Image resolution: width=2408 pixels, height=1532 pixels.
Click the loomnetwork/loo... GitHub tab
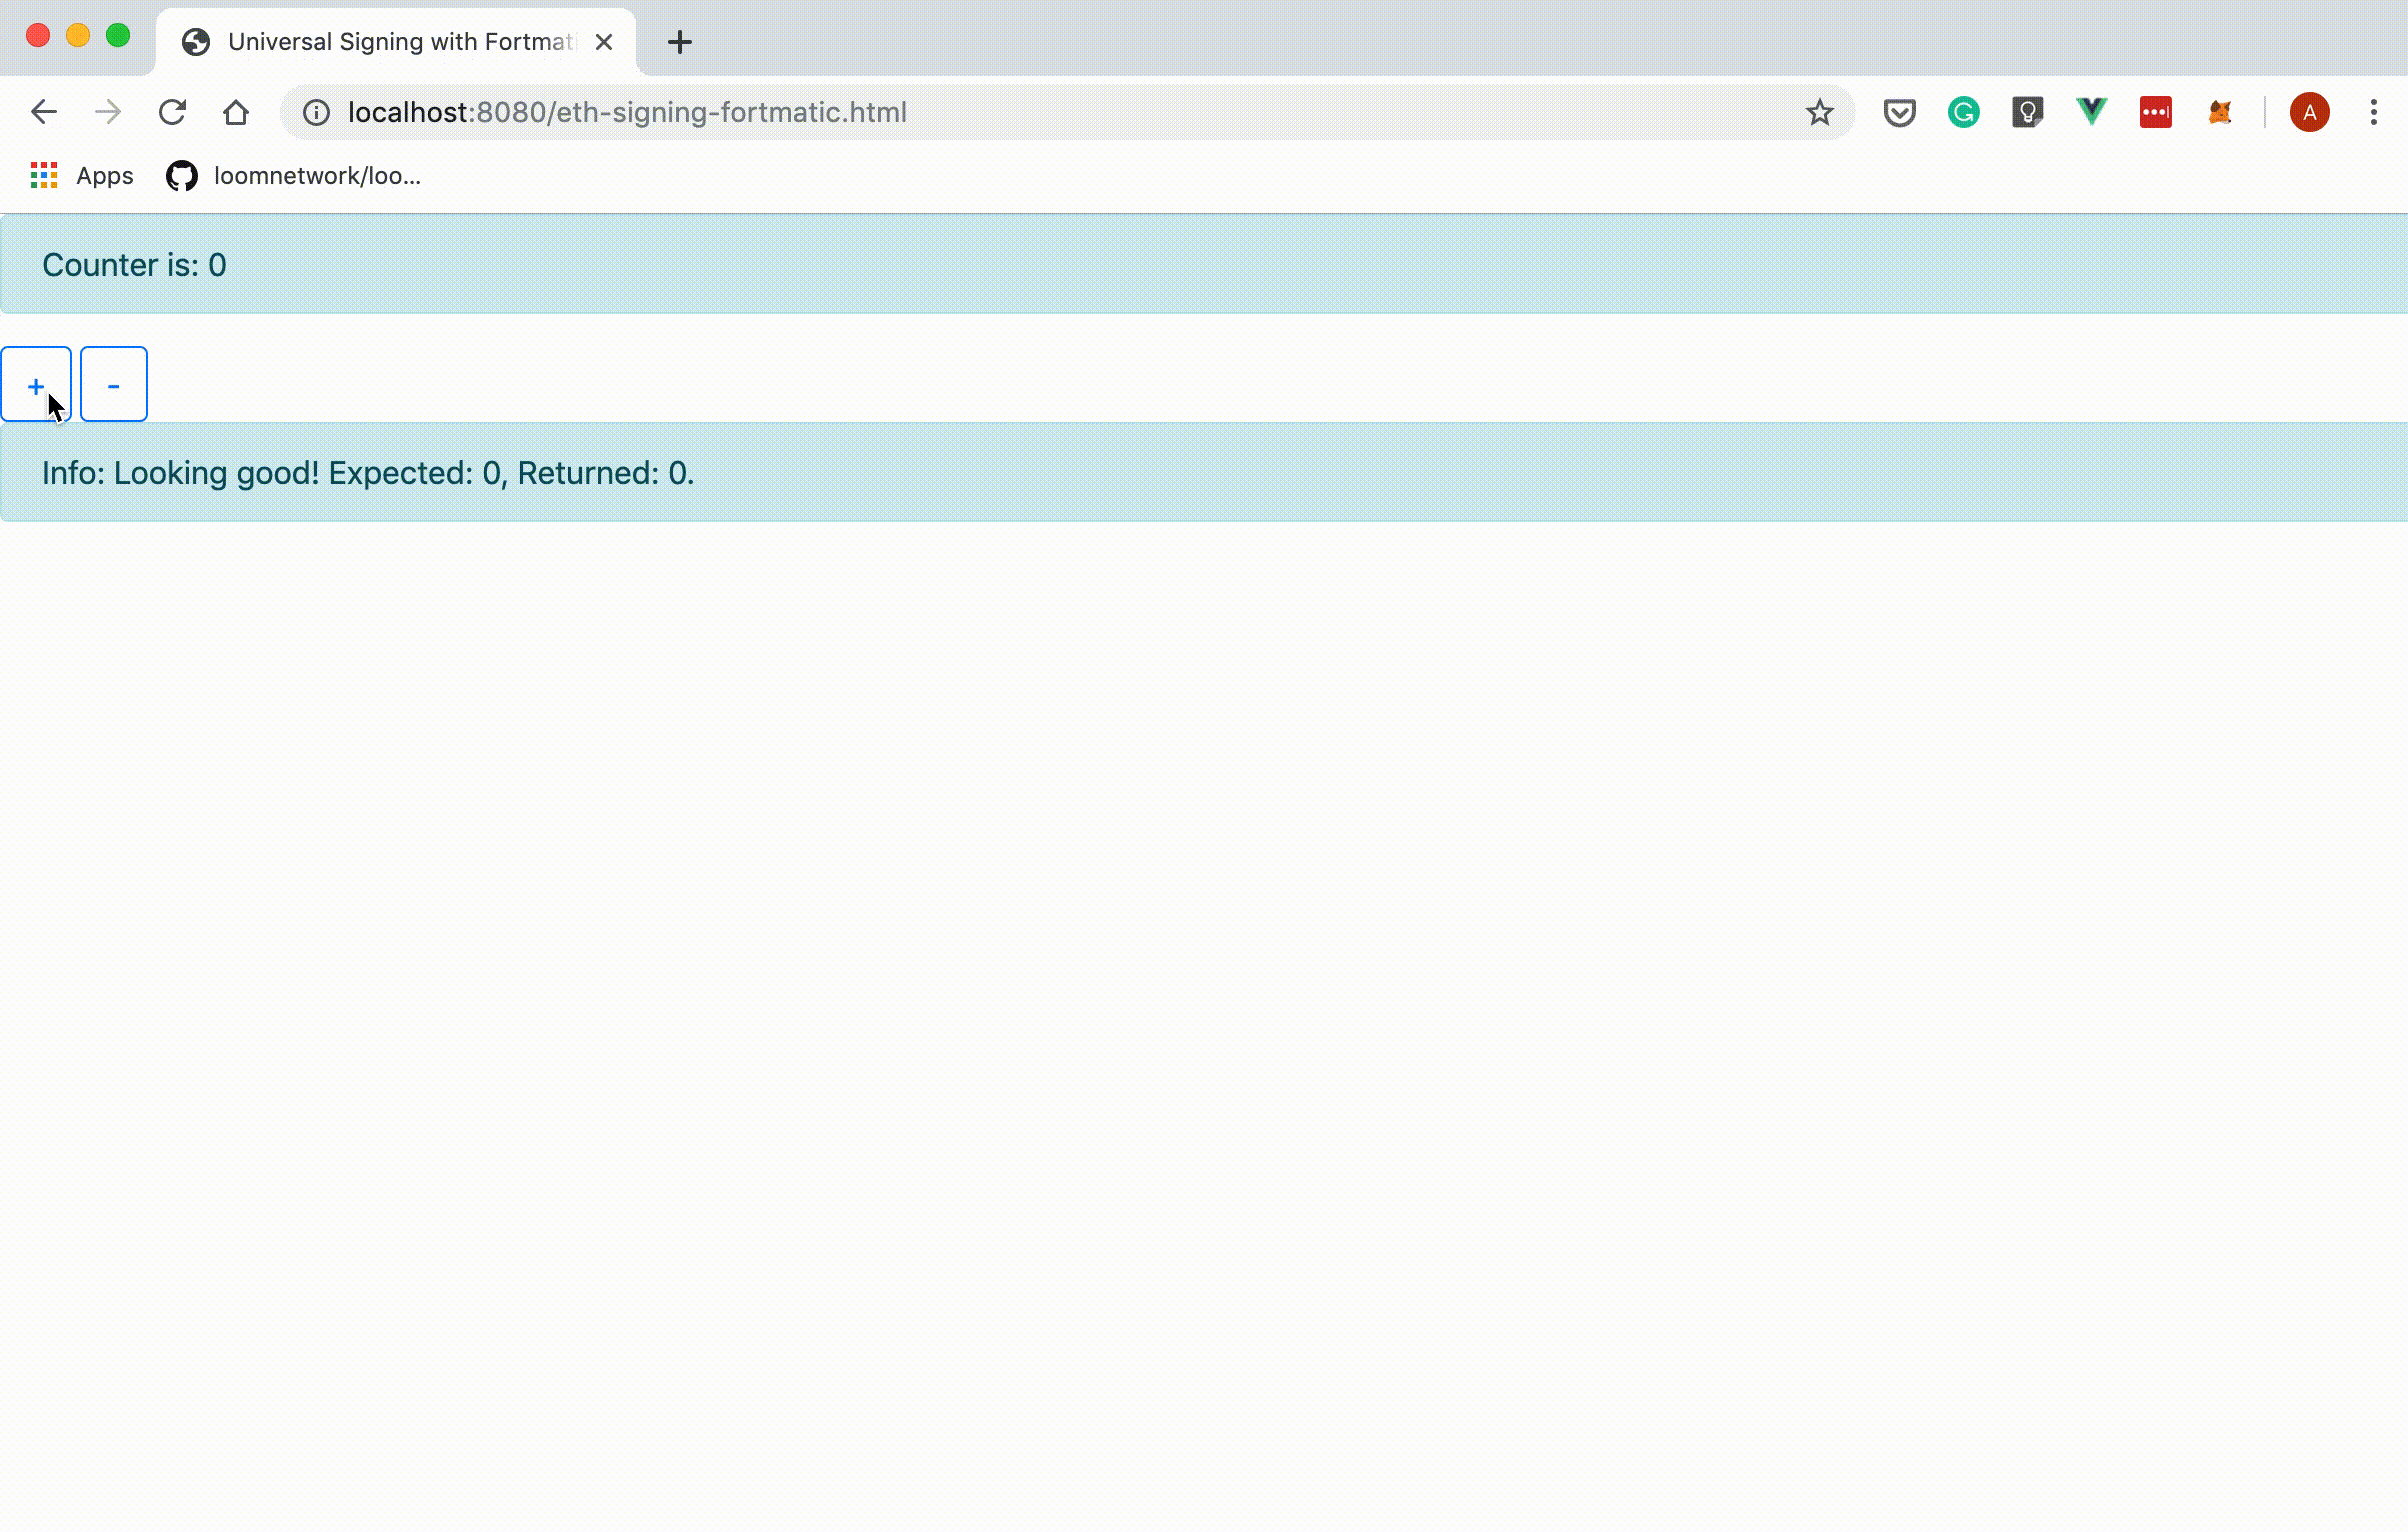(x=291, y=175)
